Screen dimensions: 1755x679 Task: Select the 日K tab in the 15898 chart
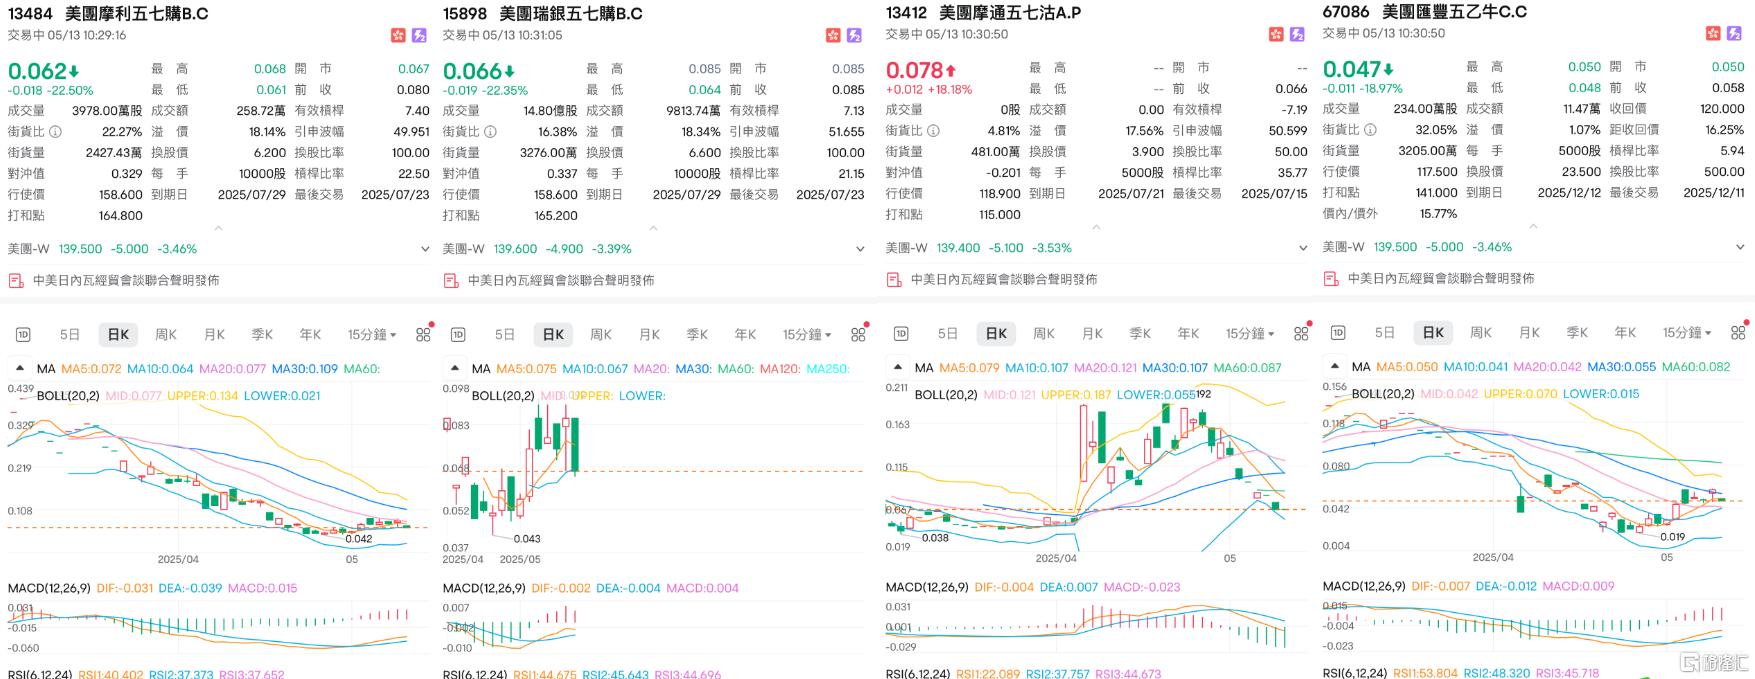pyautogui.click(x=553, y=335)
